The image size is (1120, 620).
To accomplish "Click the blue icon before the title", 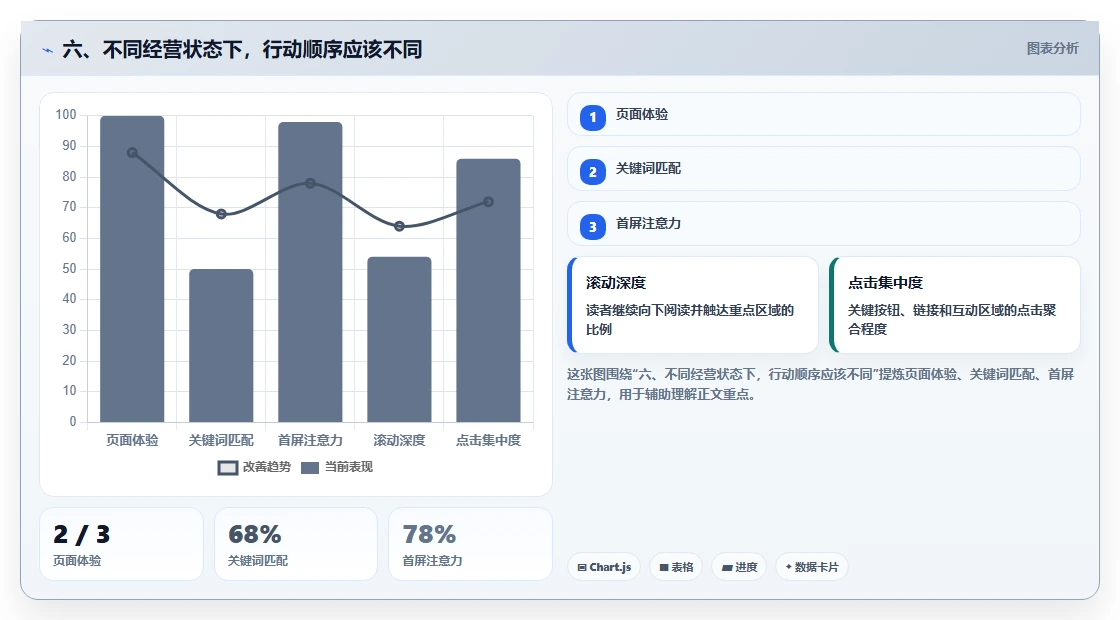I will point(48,51).
